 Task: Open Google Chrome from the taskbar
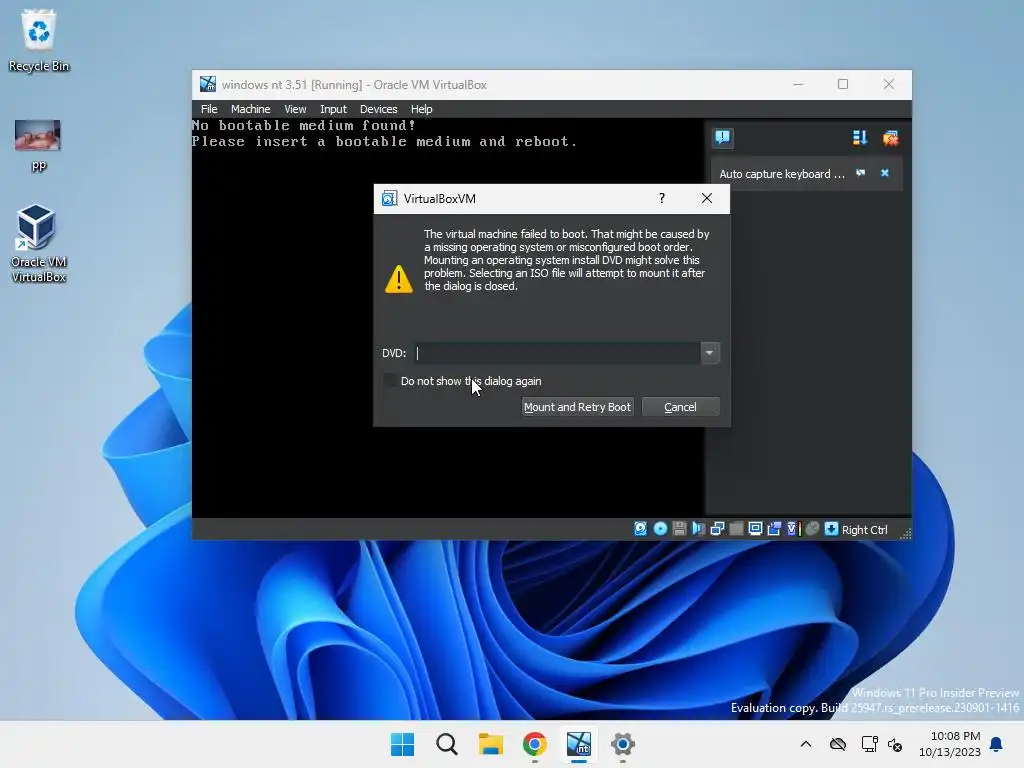(x=535, y=744)
